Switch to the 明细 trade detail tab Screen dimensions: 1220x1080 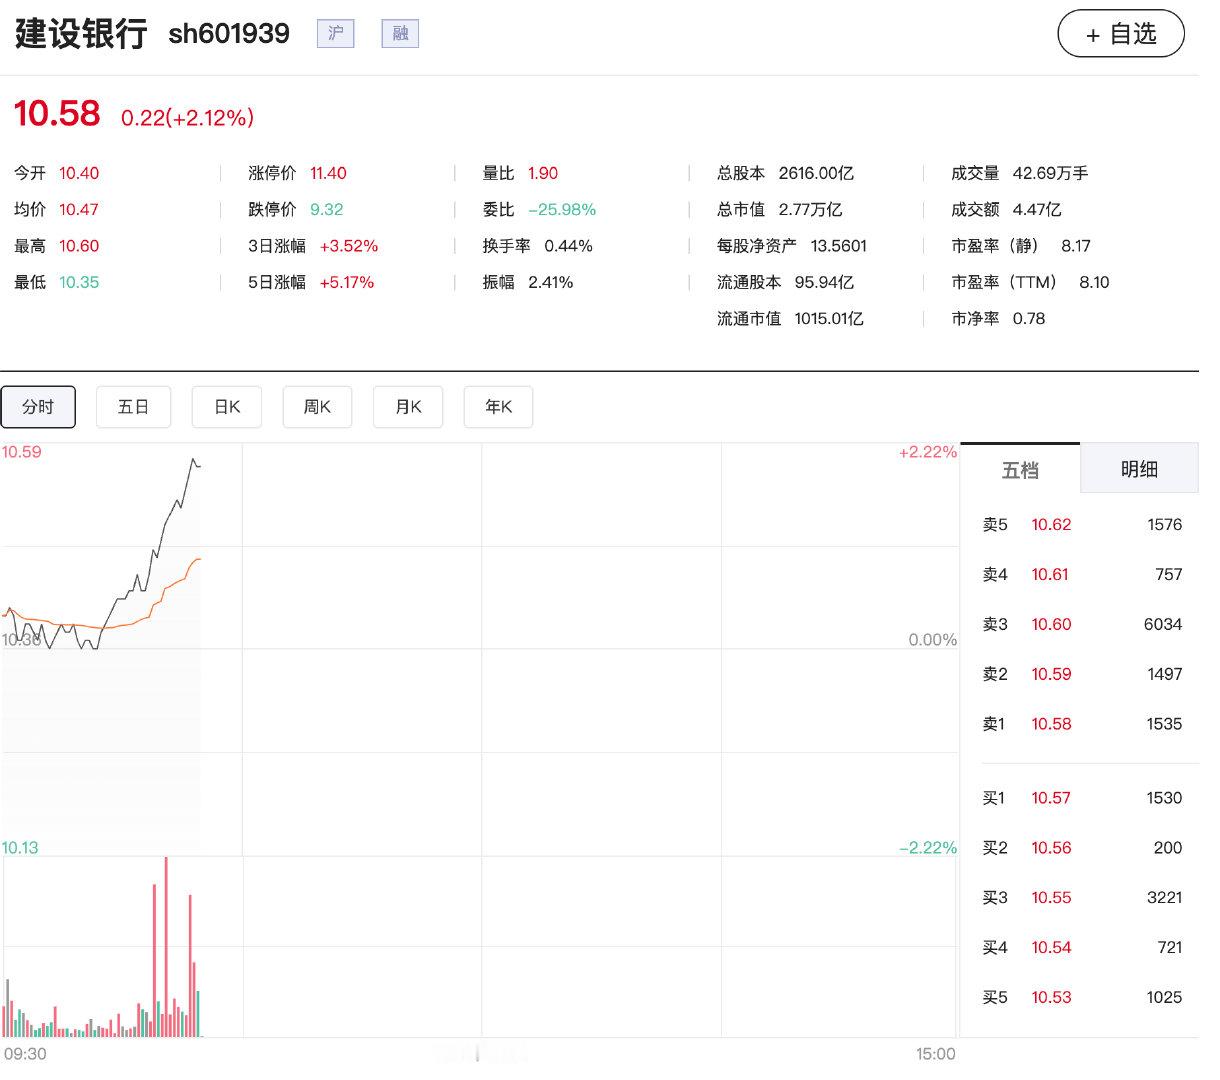tap(1139, 469)
